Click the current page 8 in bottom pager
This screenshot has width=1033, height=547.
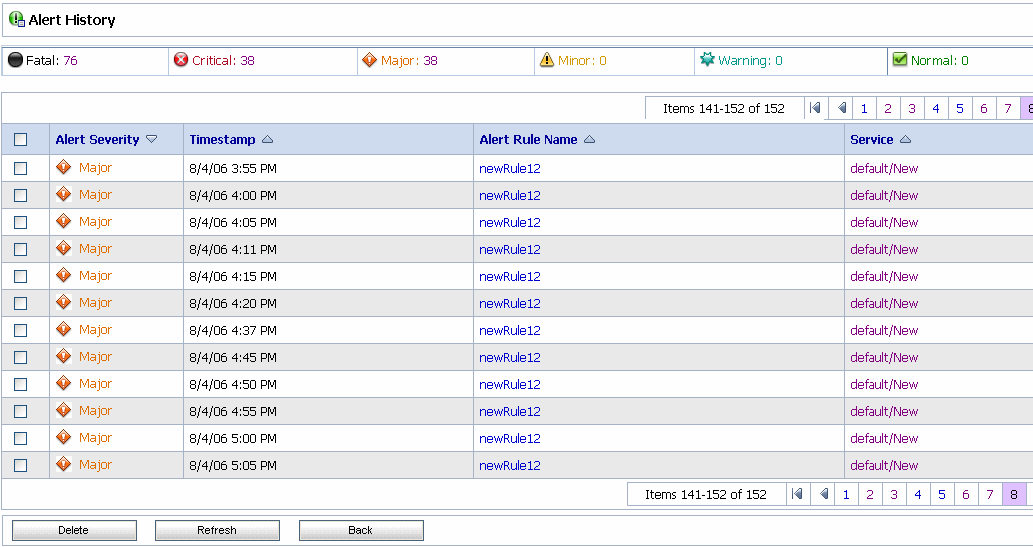1014,494
